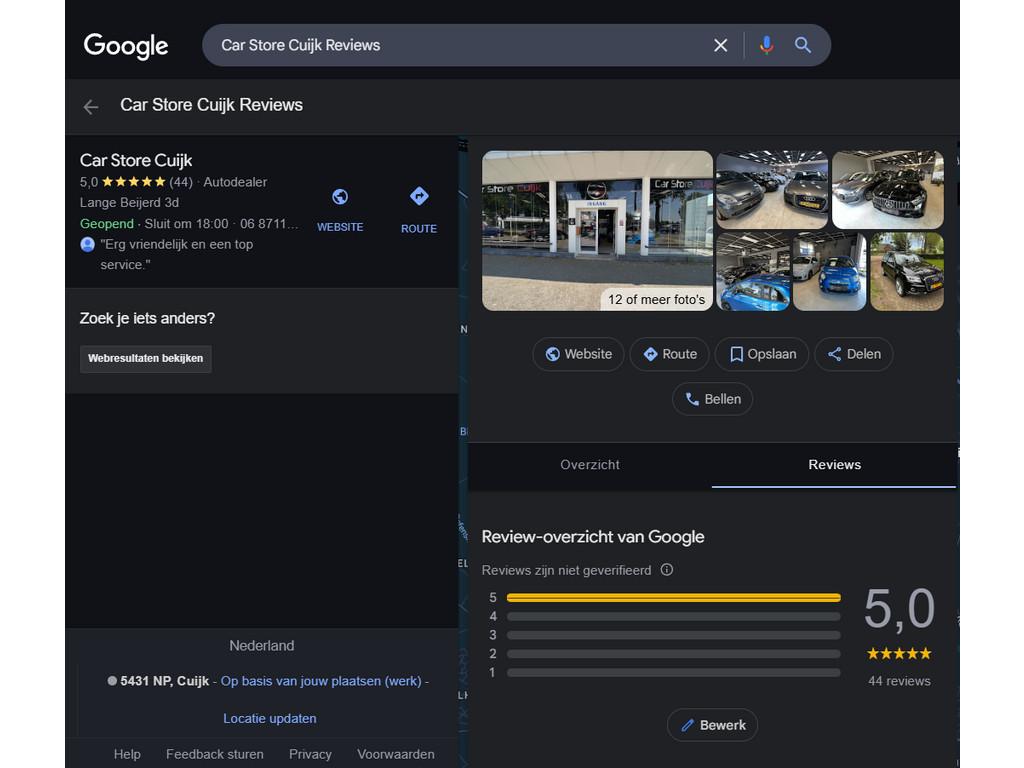Click the magnifying glass search icon
The image size is (1024, 768).
click(803, 45)
